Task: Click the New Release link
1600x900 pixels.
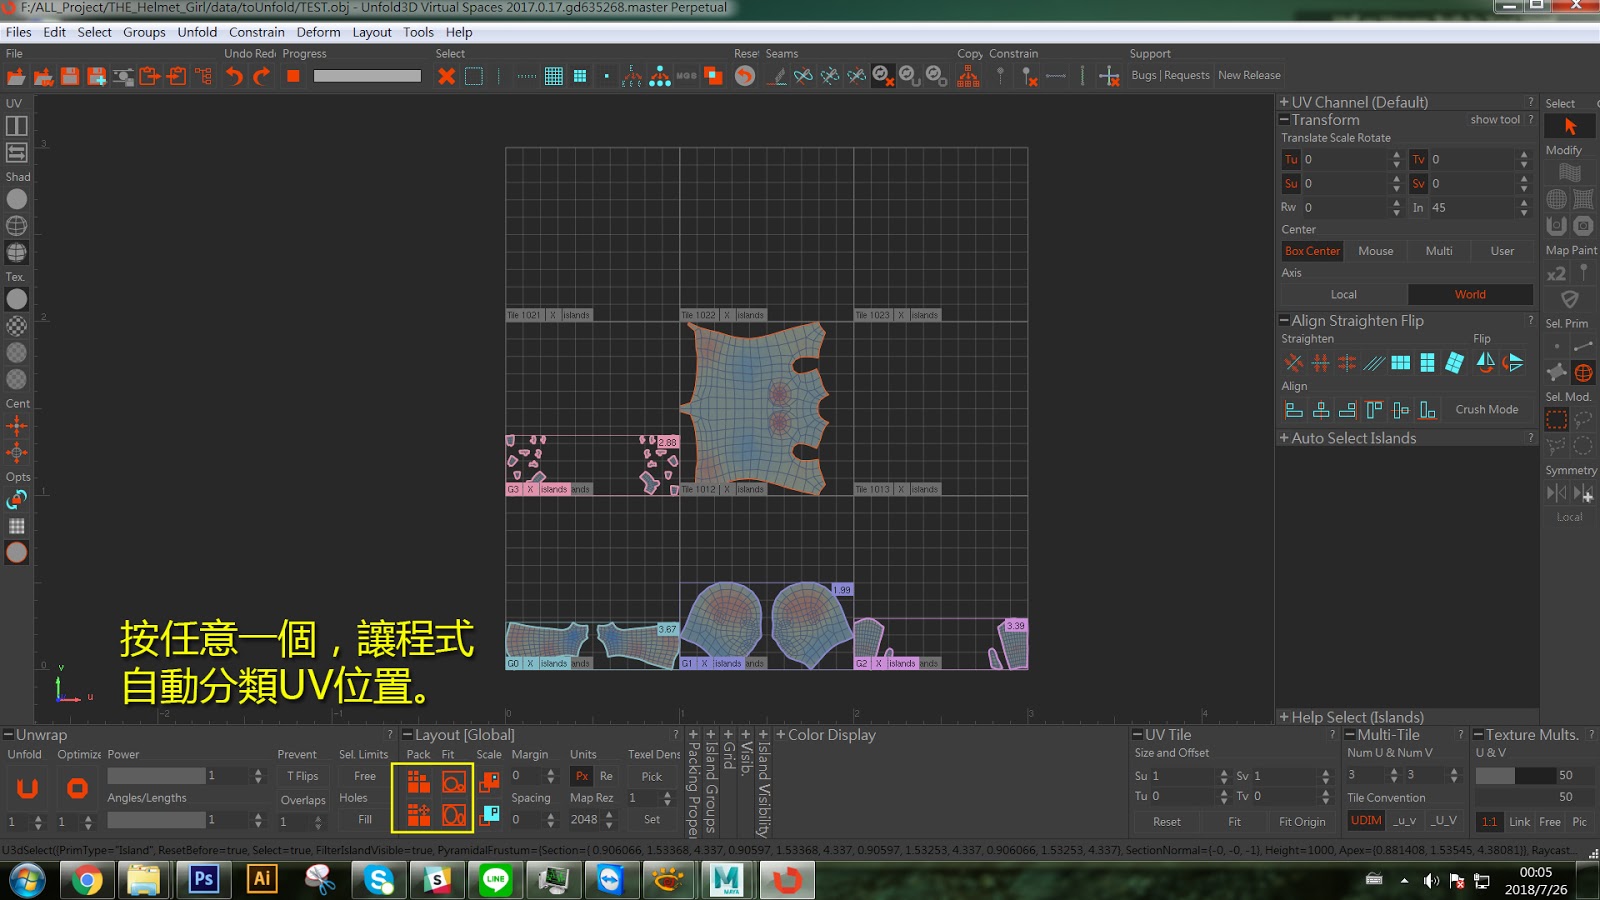Action: click(x=1249, y=75)
